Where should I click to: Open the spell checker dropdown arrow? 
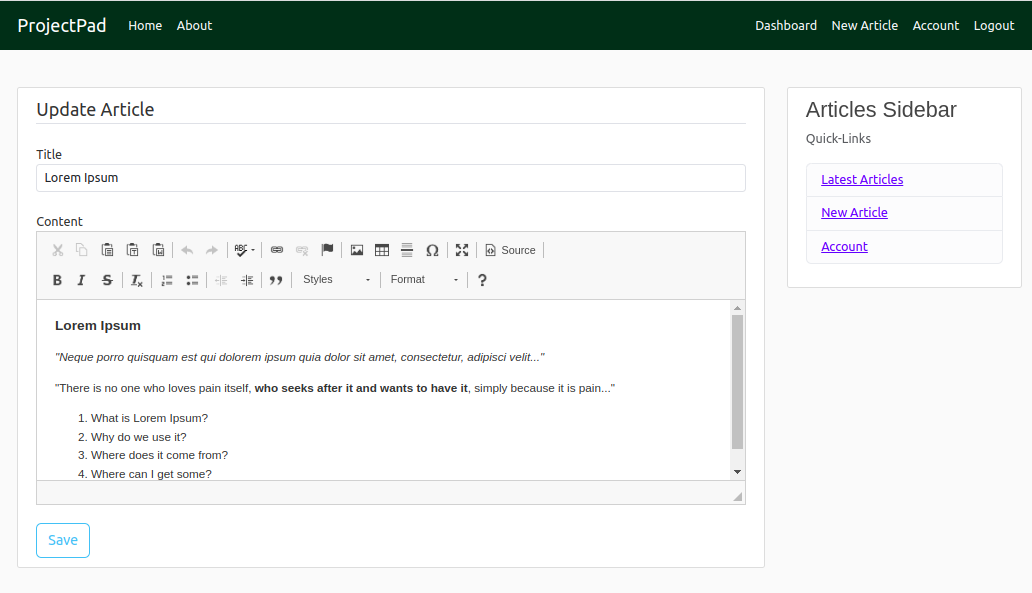click(252, 250)
